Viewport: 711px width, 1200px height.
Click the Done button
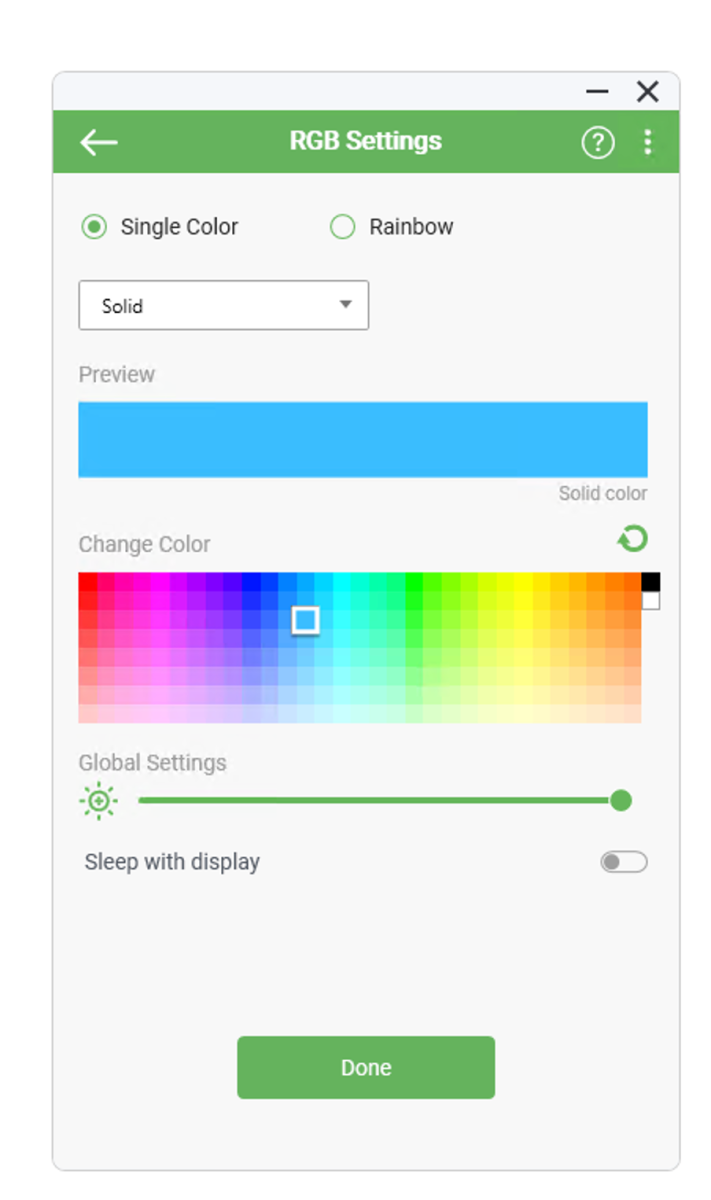(x=366, y=1067)
